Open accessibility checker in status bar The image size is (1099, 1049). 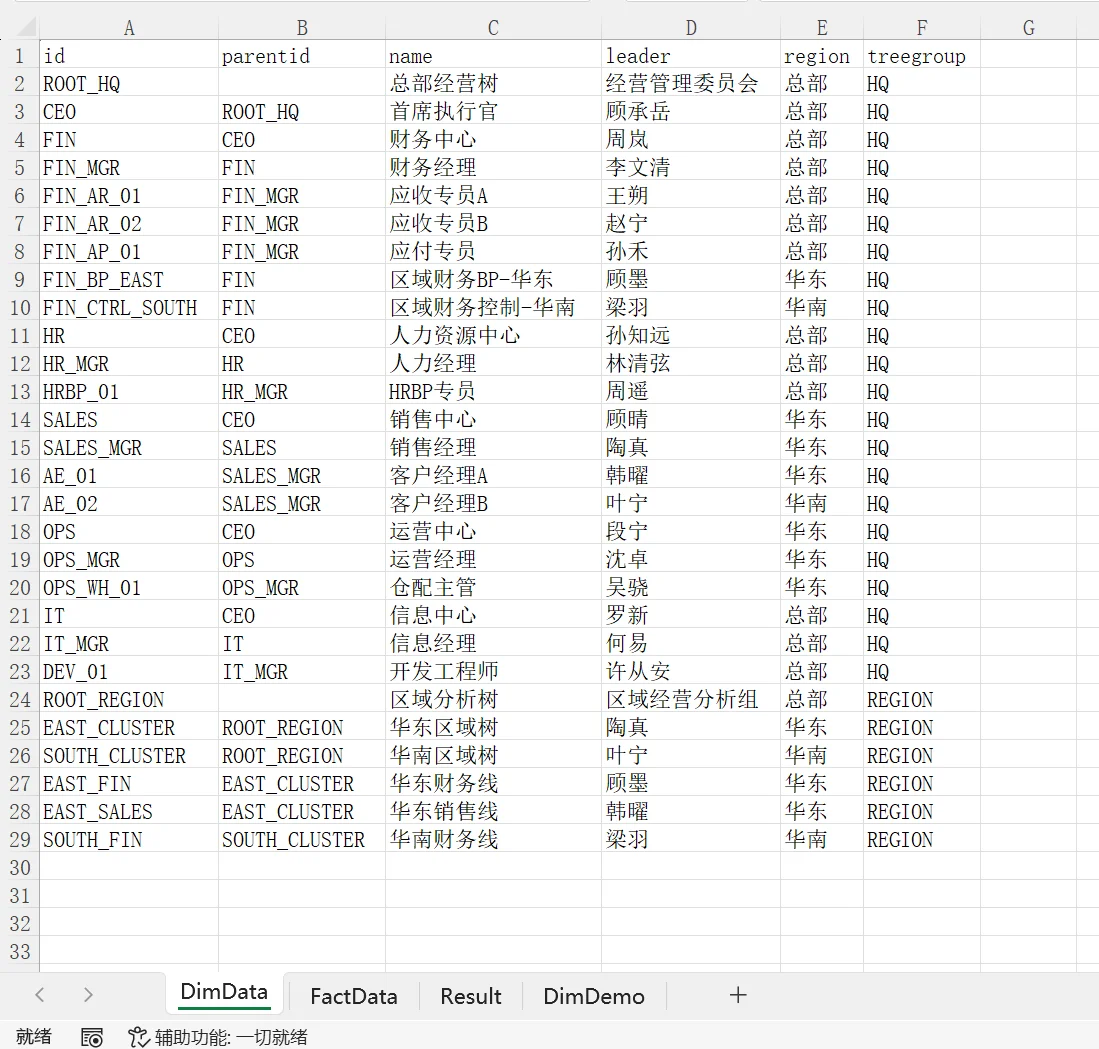218,1037
